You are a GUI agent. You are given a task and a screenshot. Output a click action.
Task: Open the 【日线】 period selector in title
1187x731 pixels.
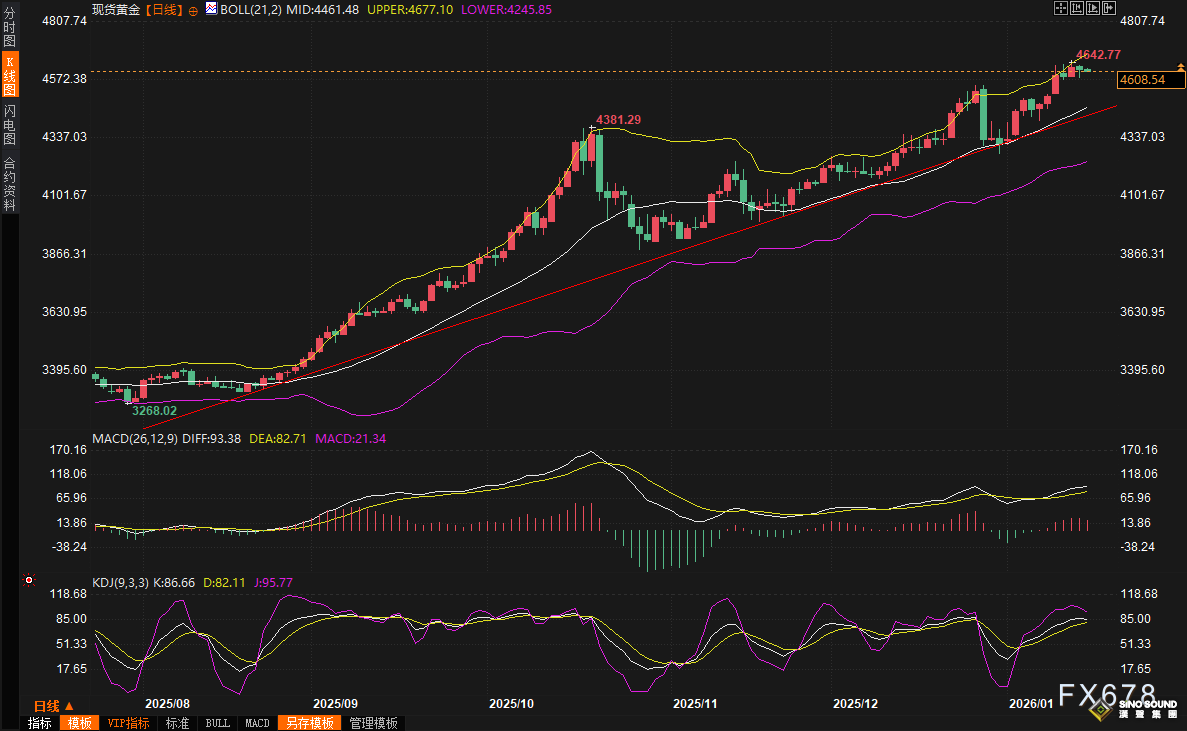coord(165,9)
